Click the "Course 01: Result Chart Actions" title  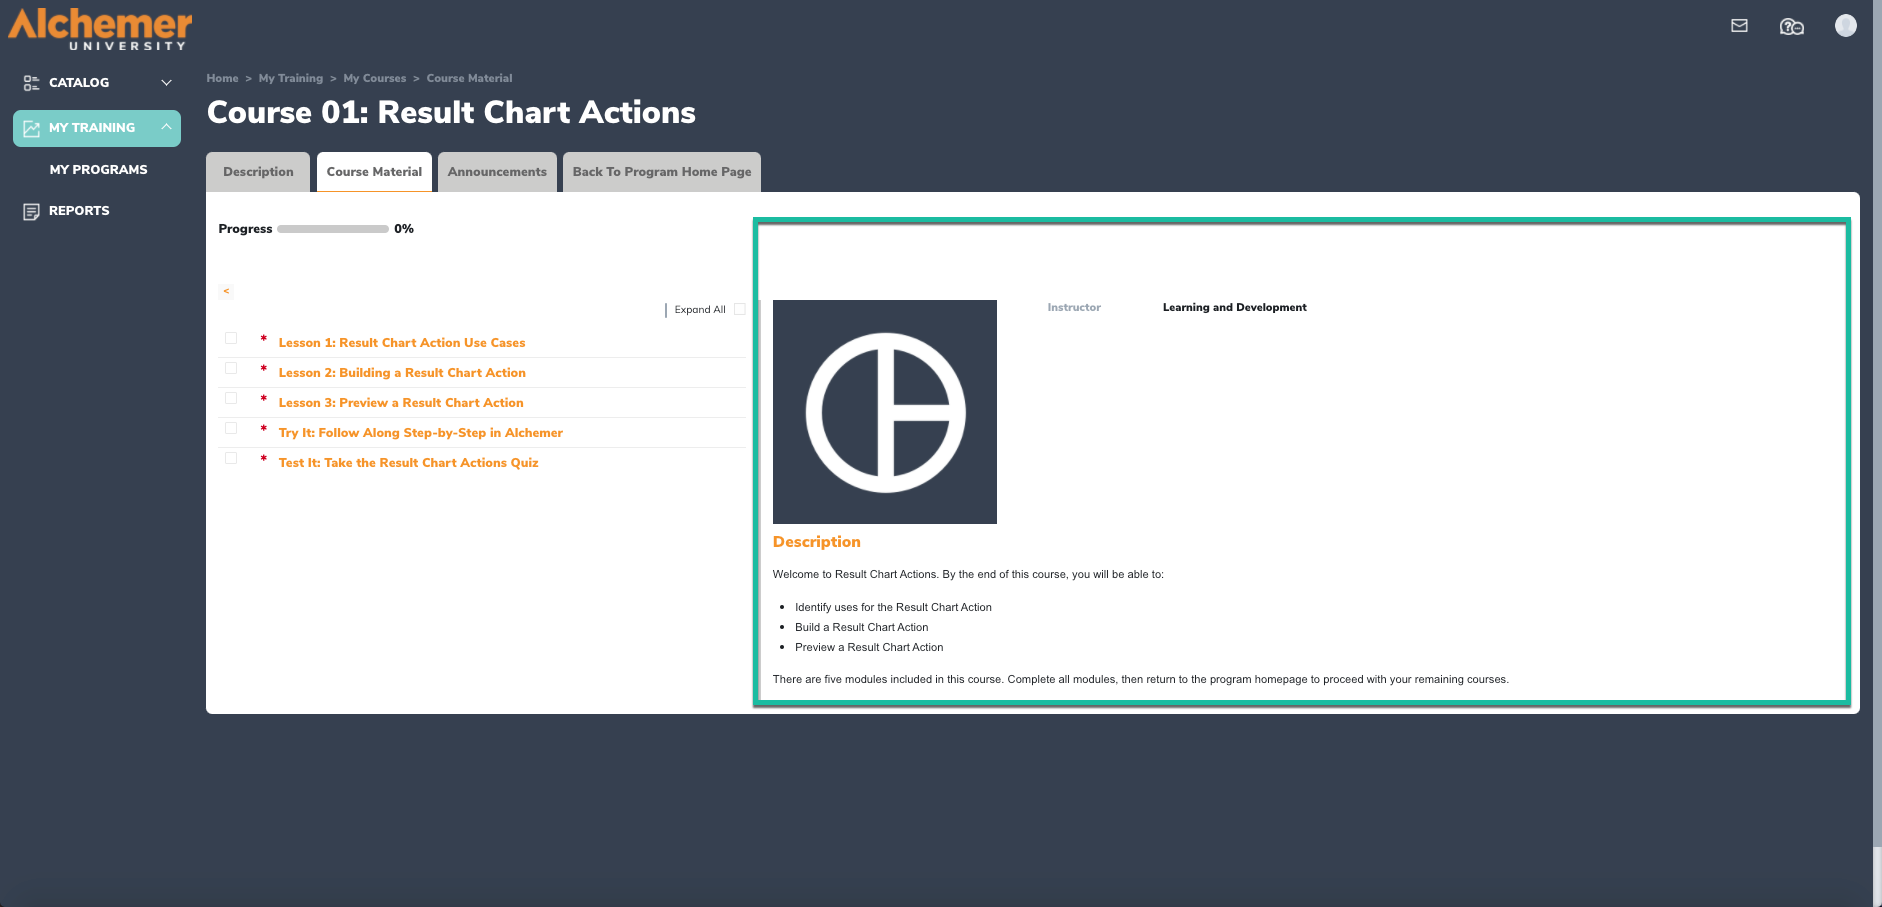451,113
